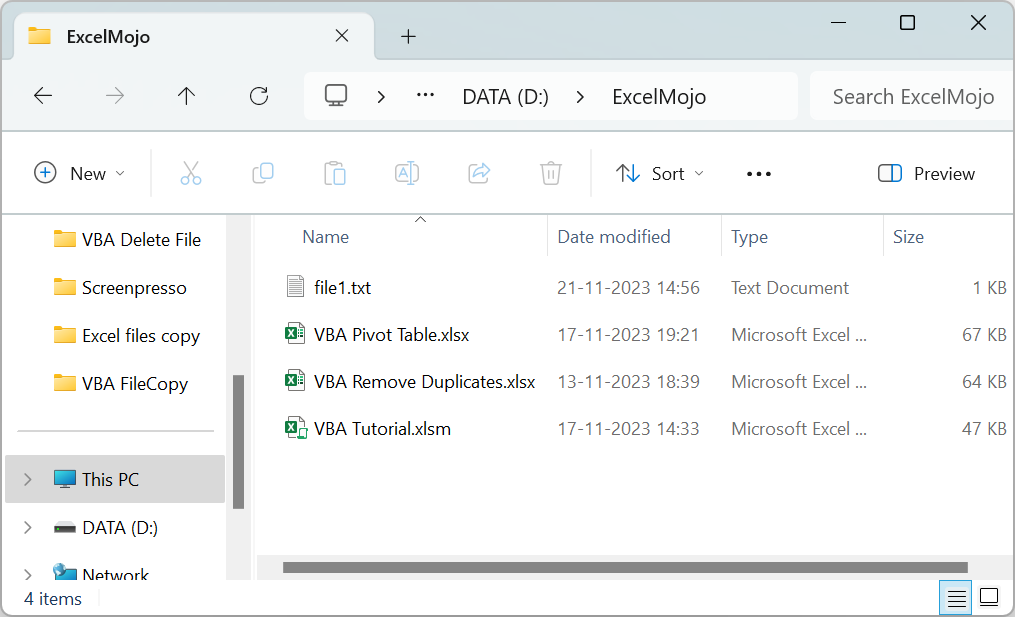Select the file1.txt file name

[342, 287]
